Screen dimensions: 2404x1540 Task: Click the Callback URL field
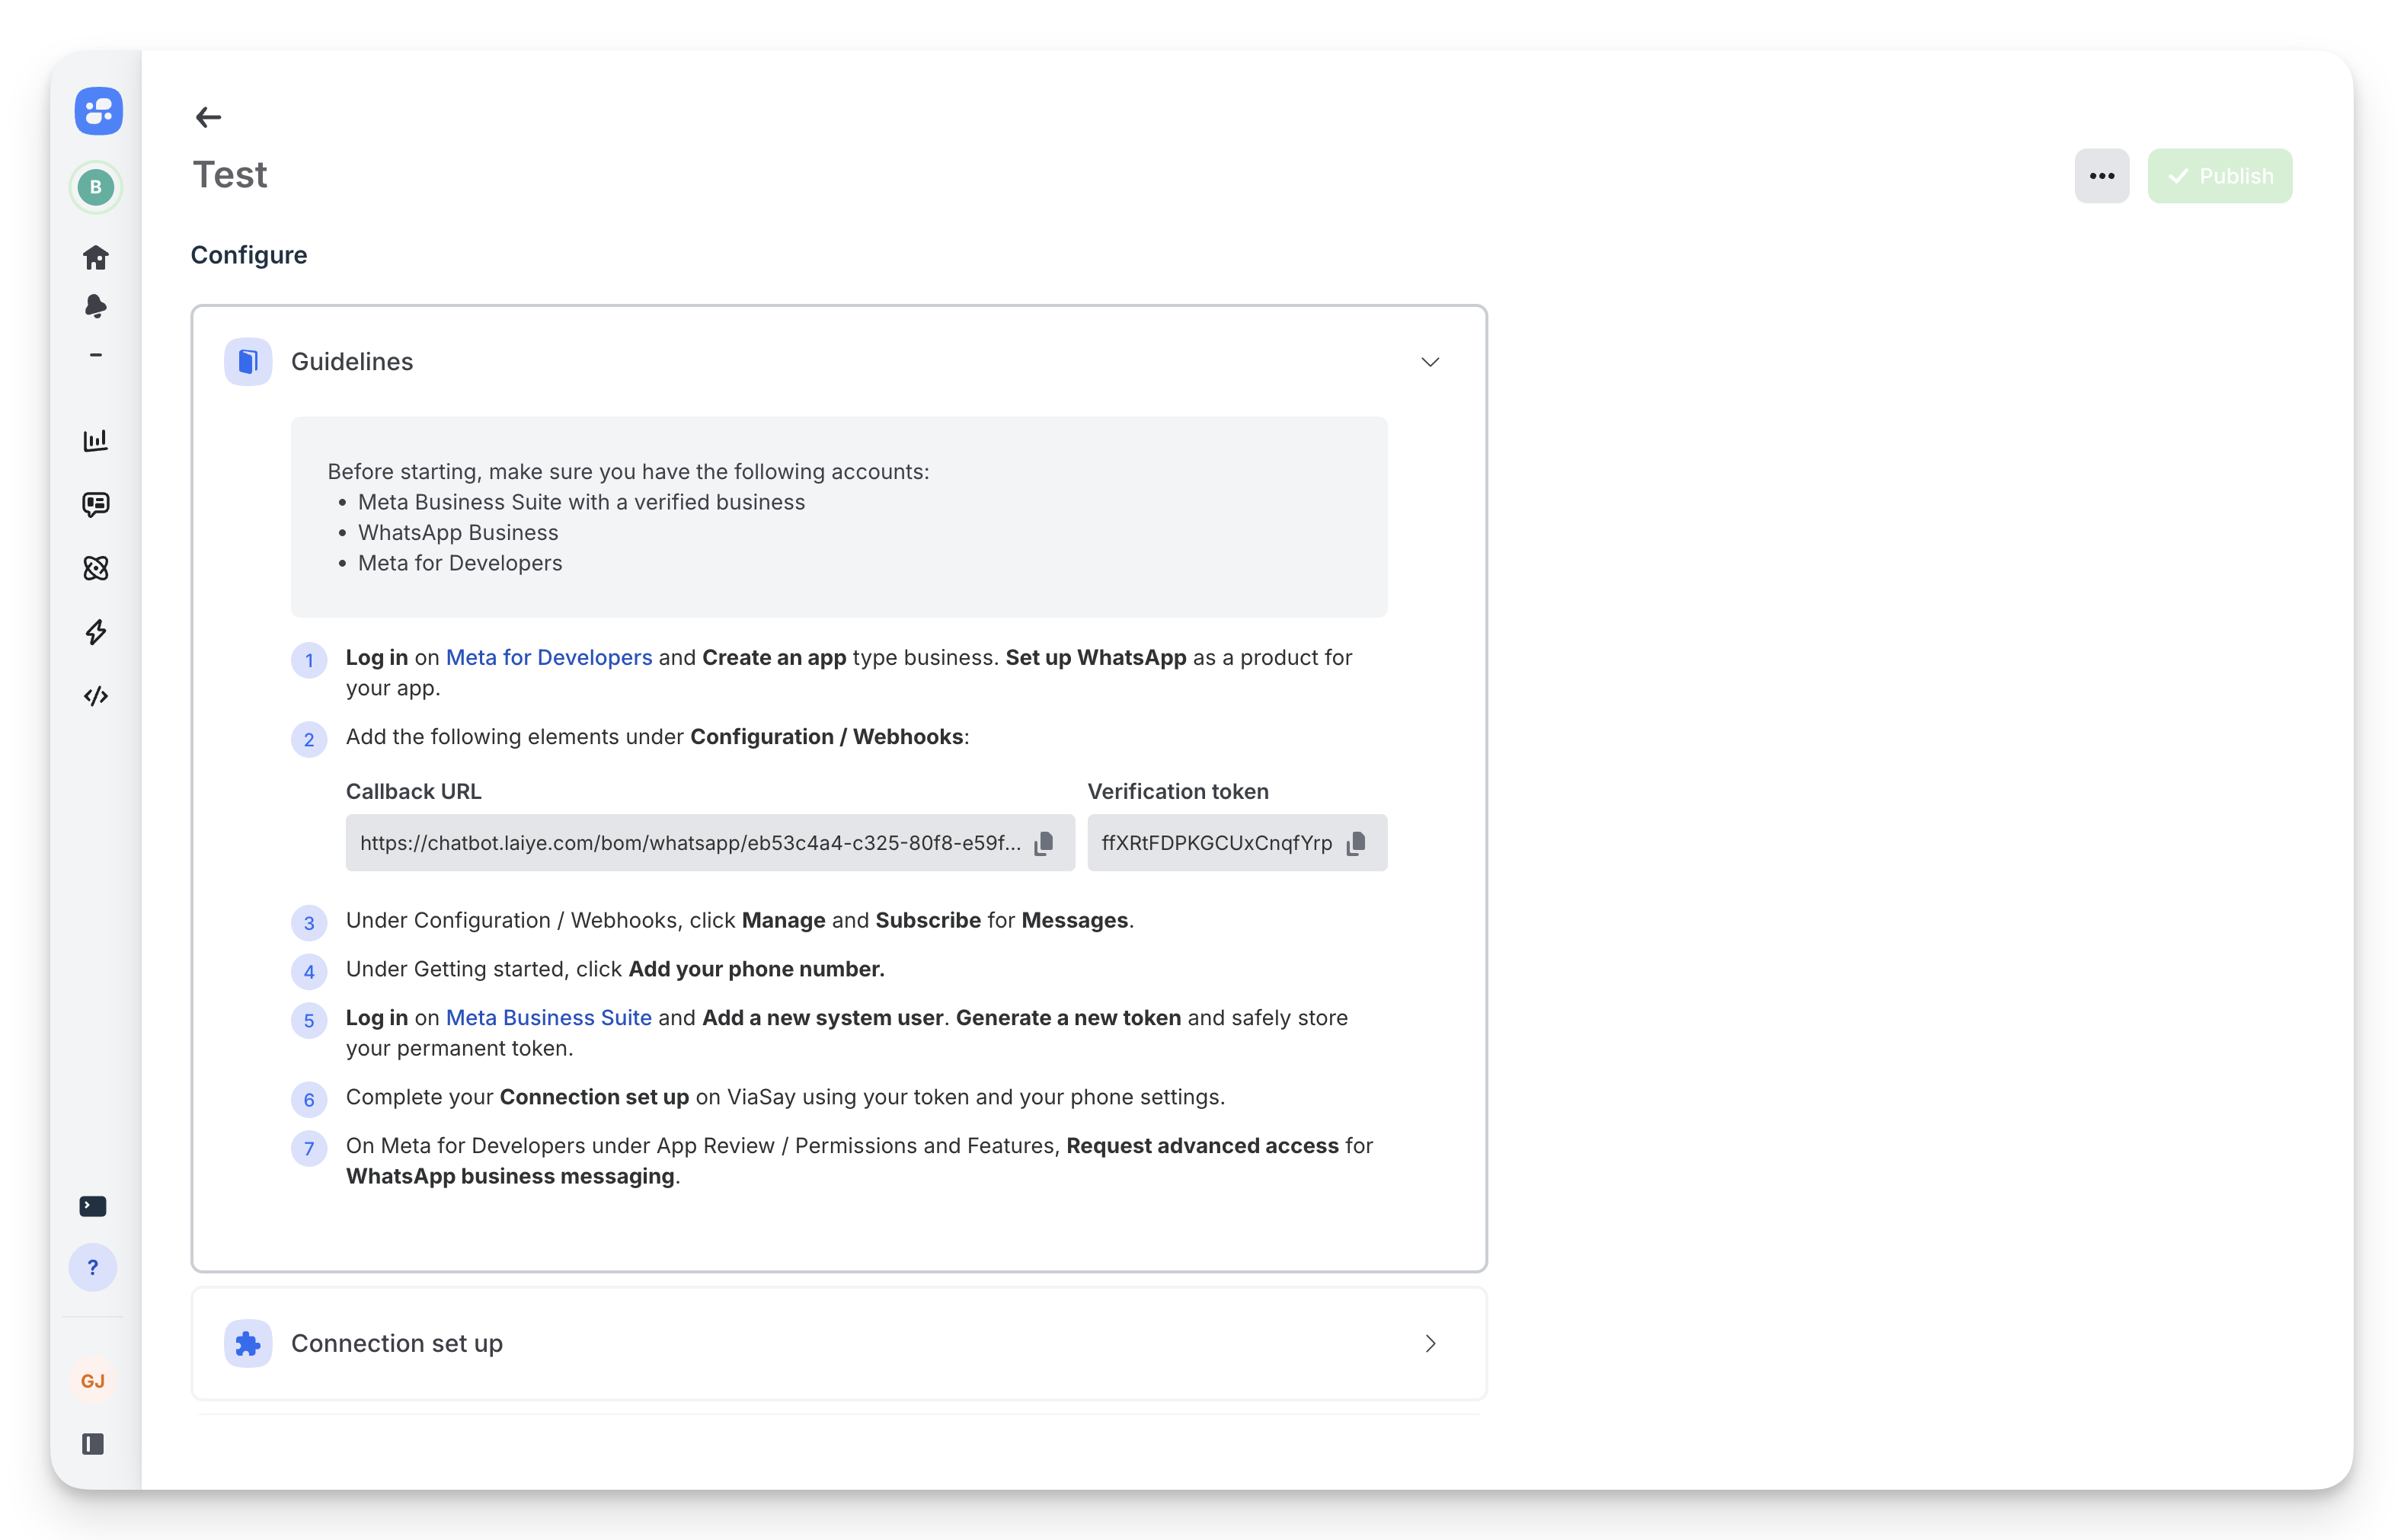pos(690,843)
